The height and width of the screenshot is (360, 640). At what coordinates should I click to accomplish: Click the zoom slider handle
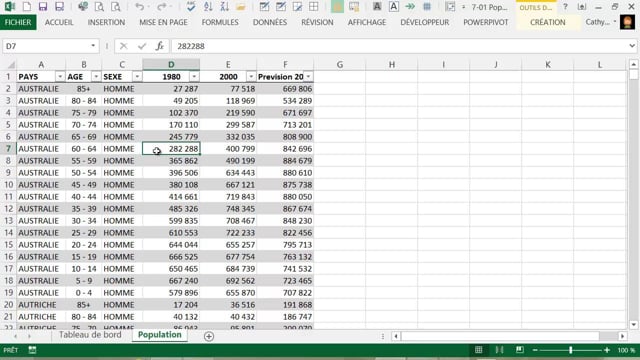571,350
